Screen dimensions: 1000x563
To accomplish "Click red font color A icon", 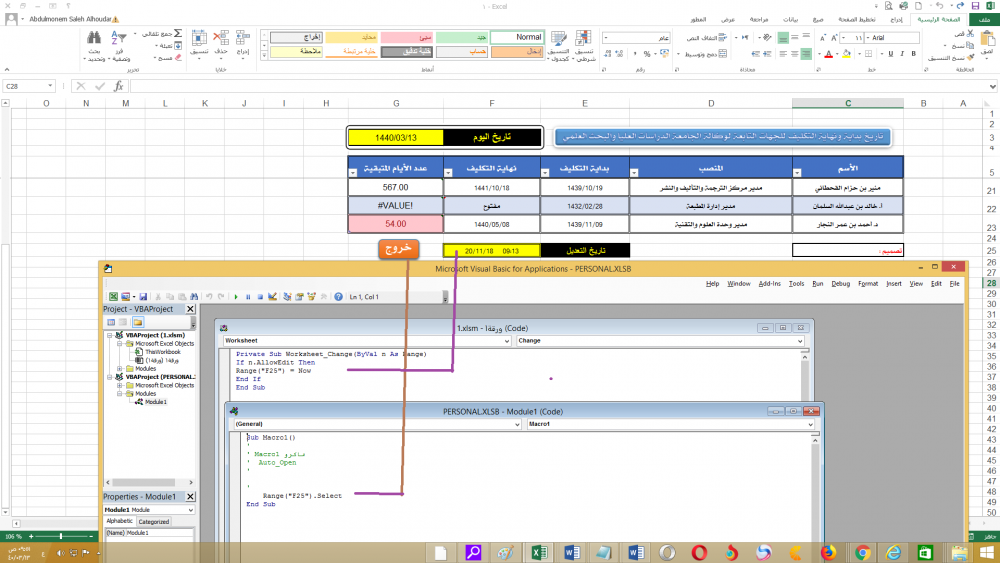I will tap(828, 54).
